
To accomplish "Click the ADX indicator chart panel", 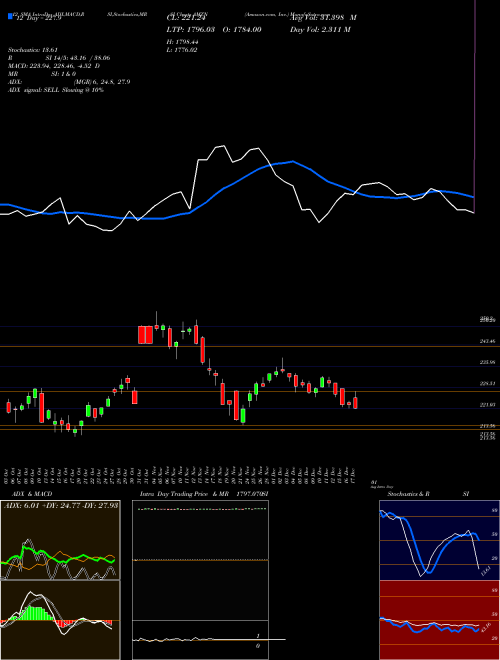I will [x=60, y=540].
